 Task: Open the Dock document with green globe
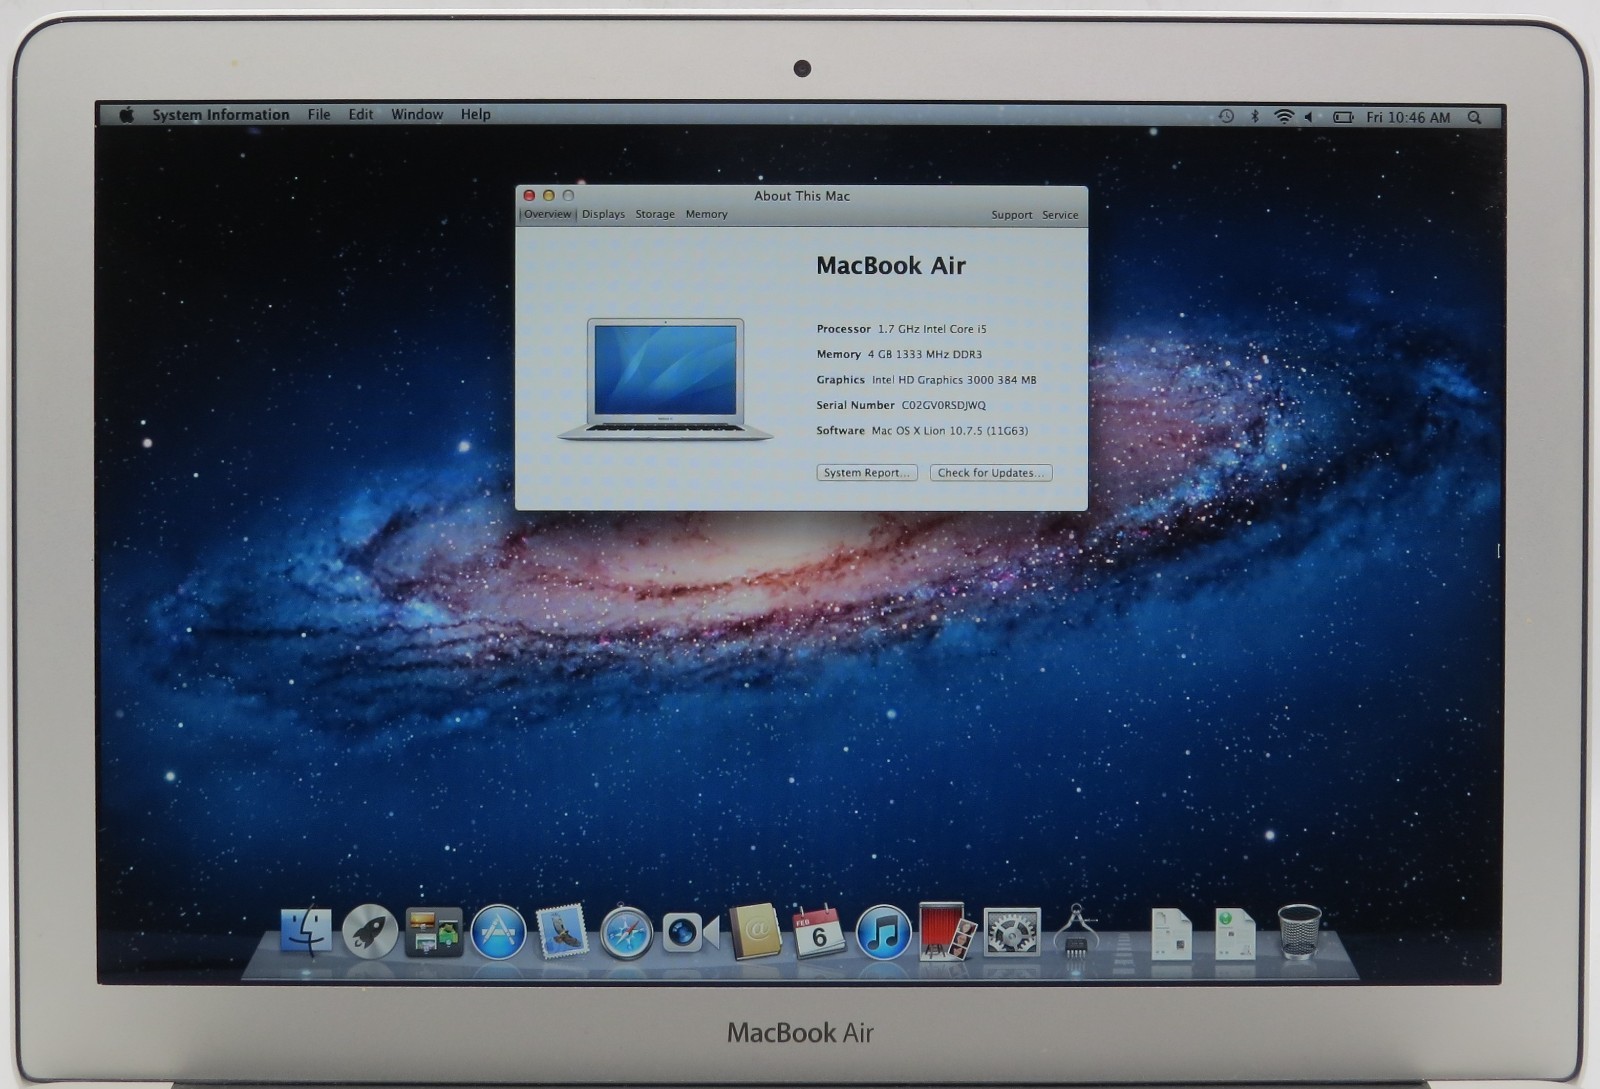click(x=1235, y=934)
